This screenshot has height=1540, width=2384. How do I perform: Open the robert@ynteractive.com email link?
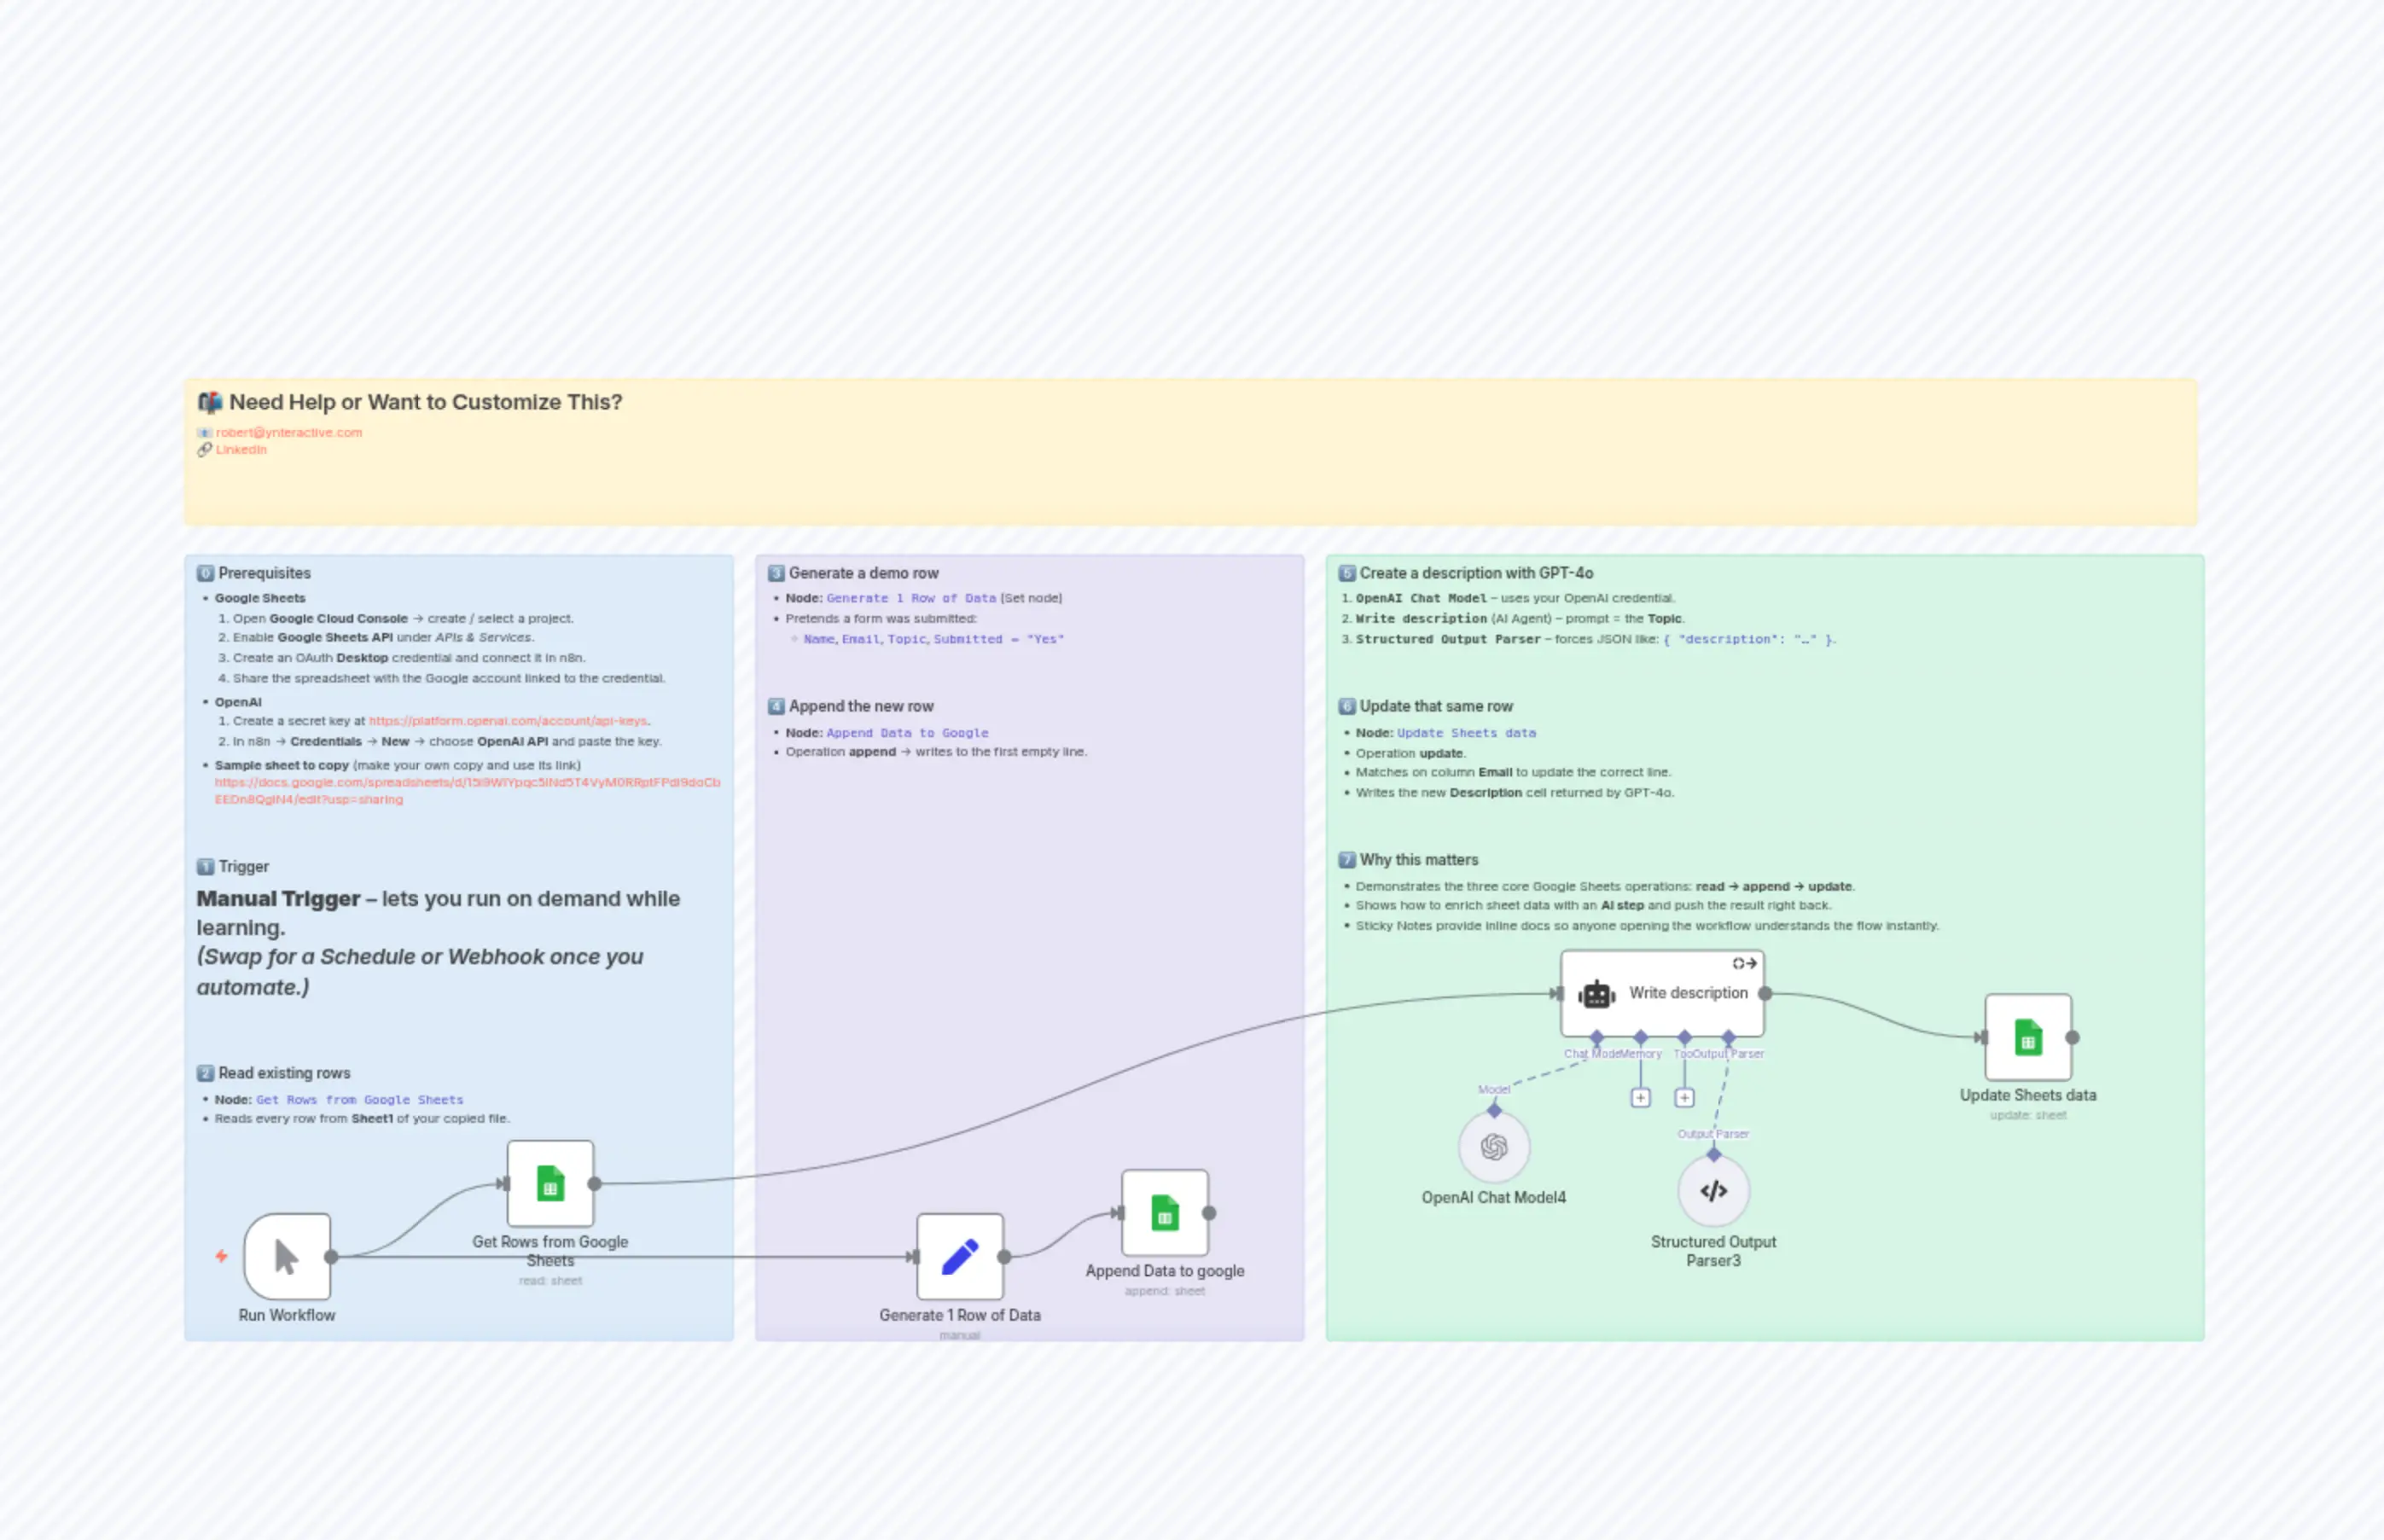coord(289,432)
